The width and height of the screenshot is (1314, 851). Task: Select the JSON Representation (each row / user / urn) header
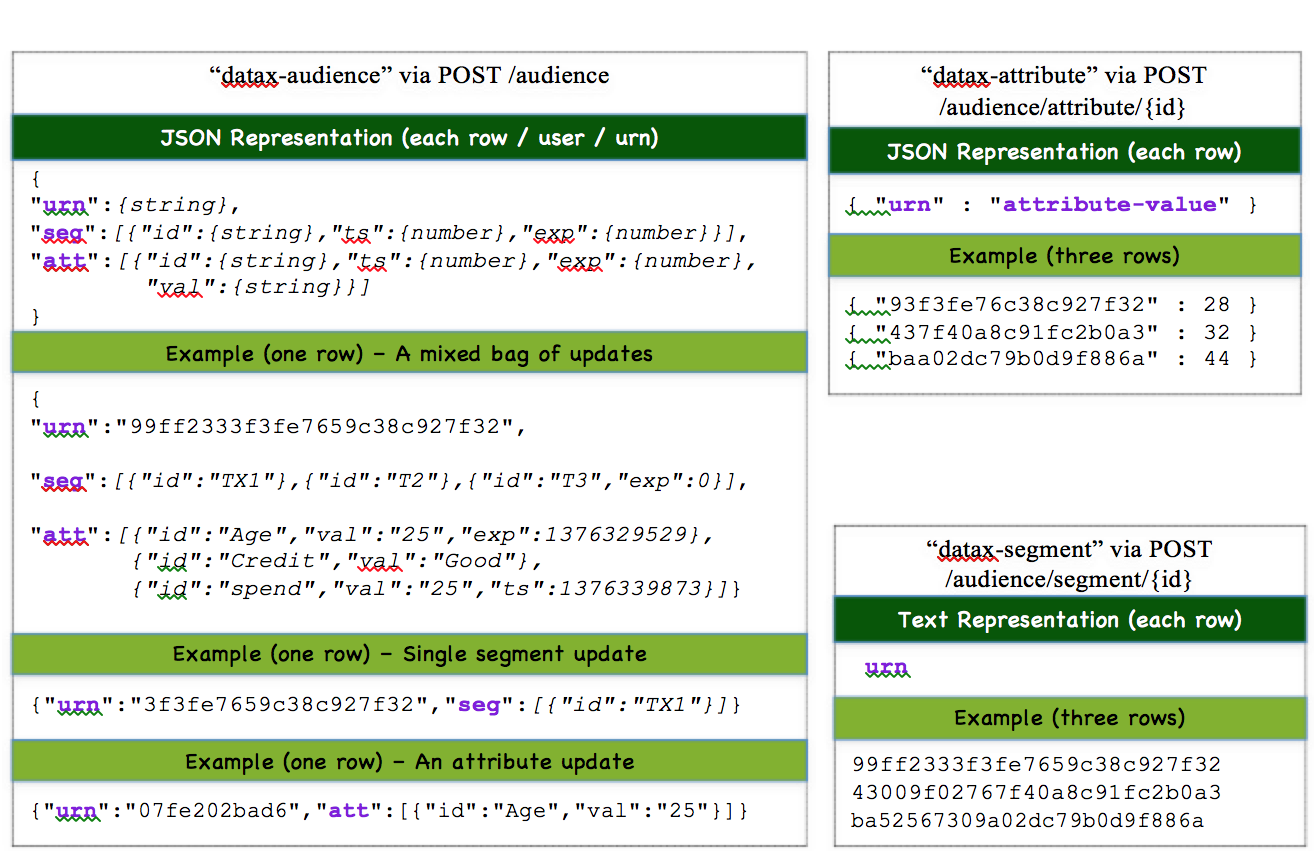409,138
